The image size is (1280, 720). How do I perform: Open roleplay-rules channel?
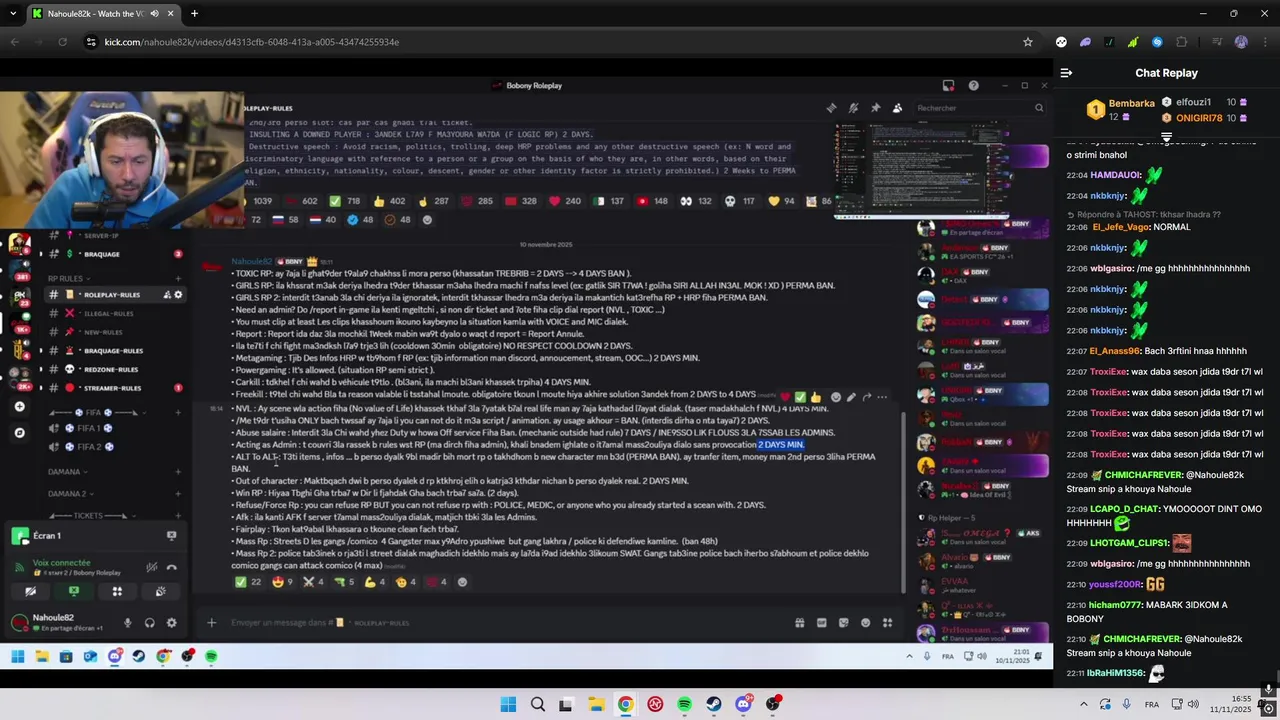(111, 295)
